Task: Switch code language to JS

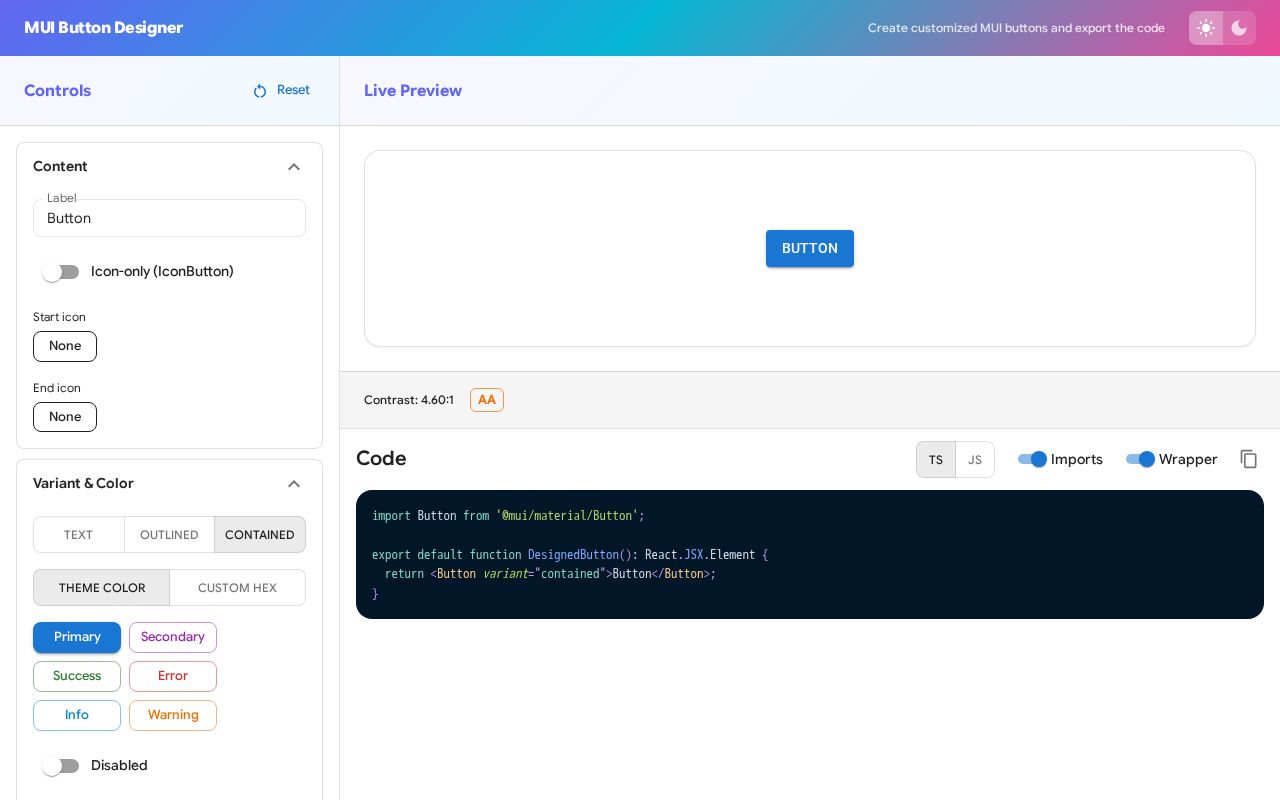Action: pos(975,460)
